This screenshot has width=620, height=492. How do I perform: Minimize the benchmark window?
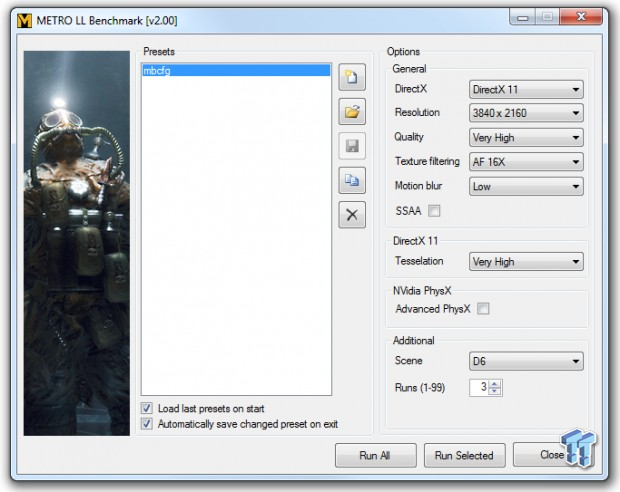(x=523, y=18)
